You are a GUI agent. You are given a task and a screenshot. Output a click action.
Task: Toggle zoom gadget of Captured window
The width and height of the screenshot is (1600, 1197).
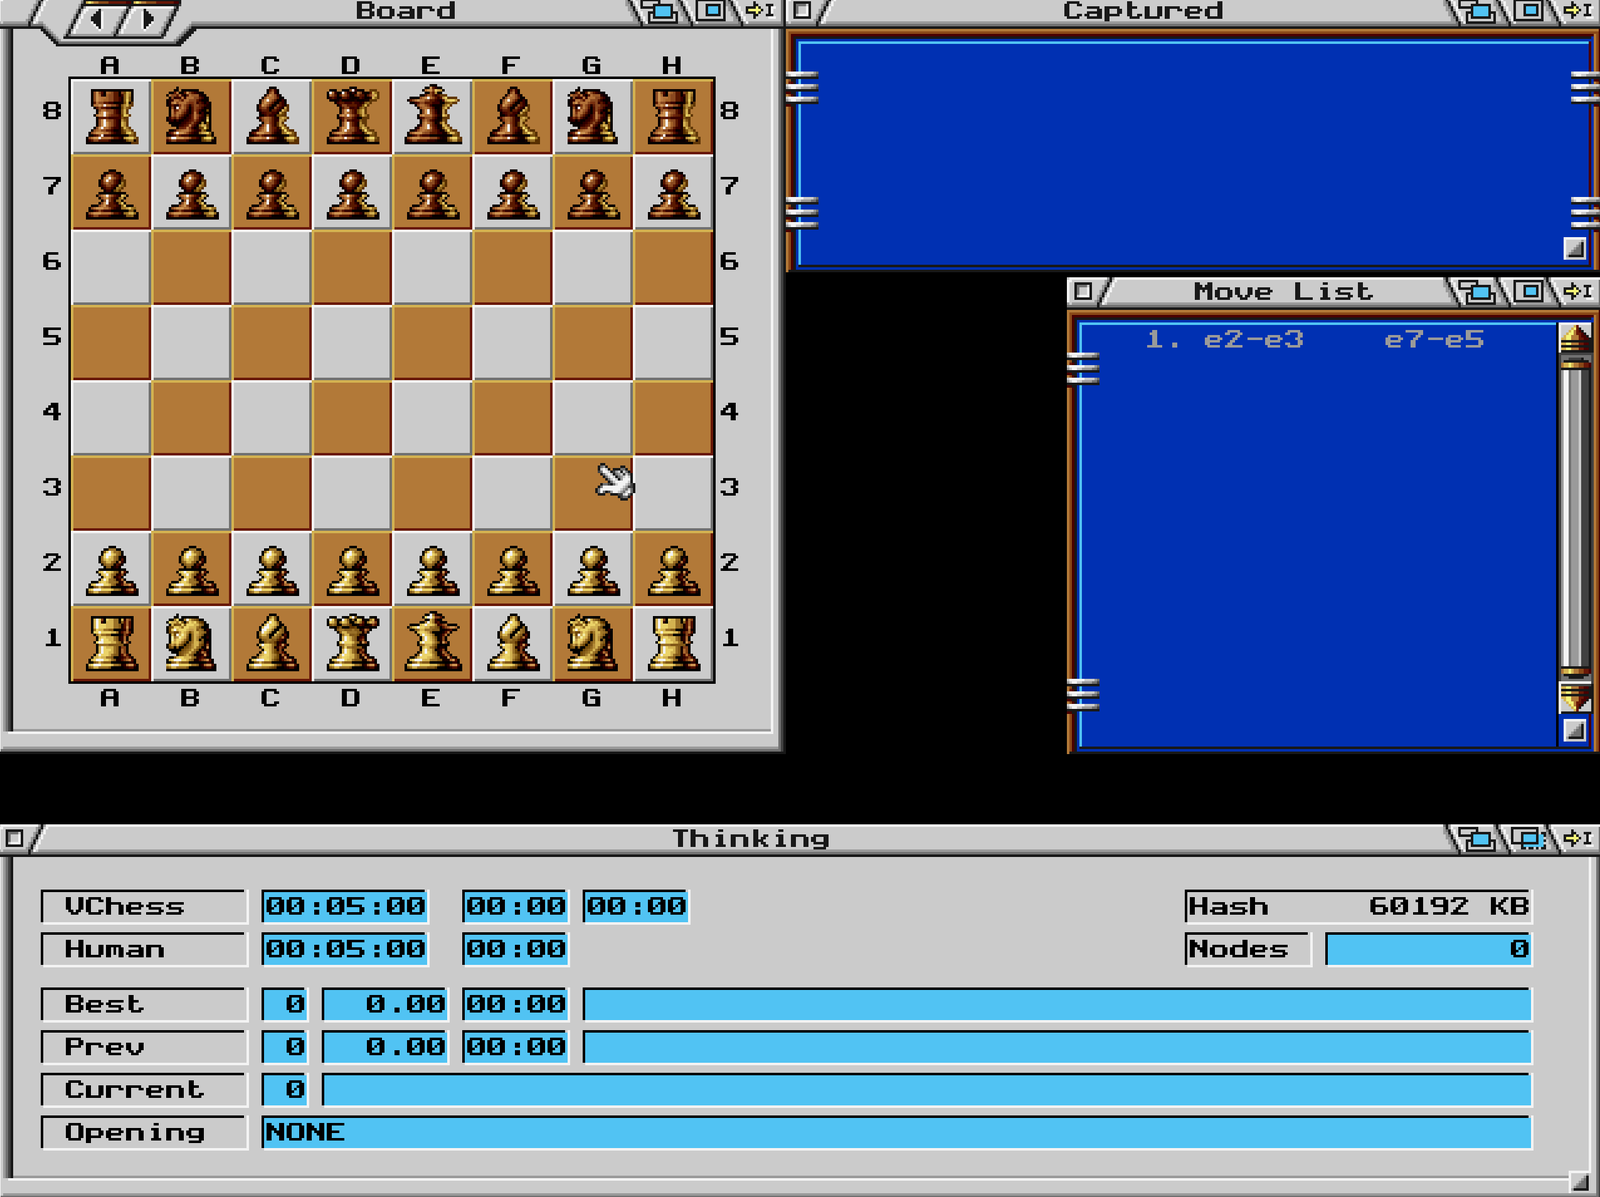[1528, 12]
